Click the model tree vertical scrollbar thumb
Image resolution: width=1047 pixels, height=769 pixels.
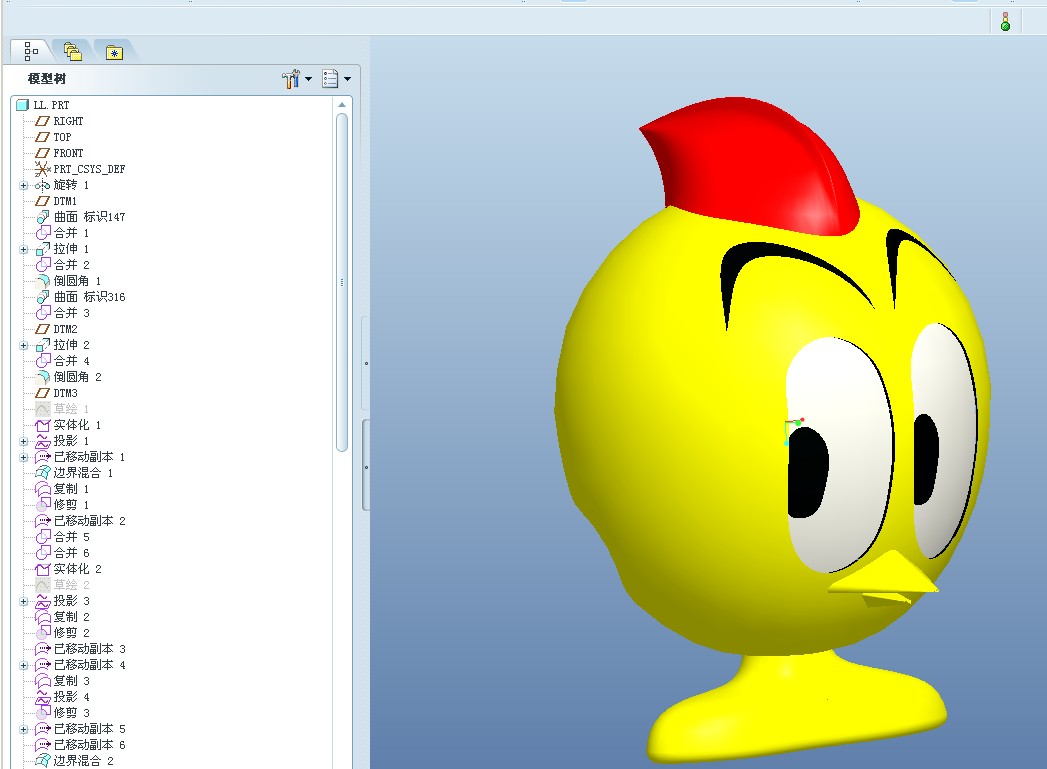342,282
